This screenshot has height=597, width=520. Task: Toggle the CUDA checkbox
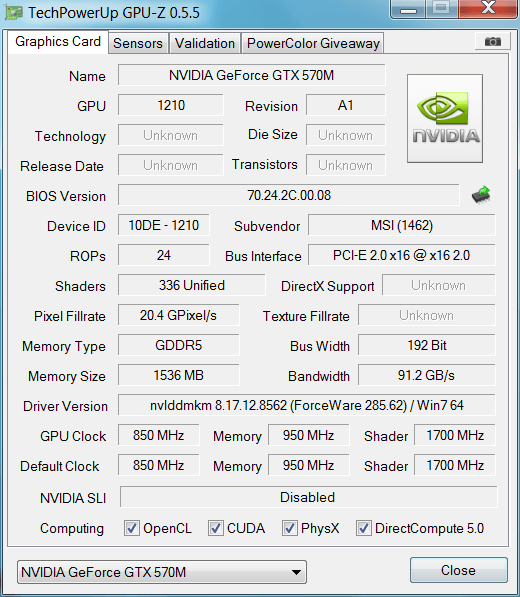(x=216, y=528)
